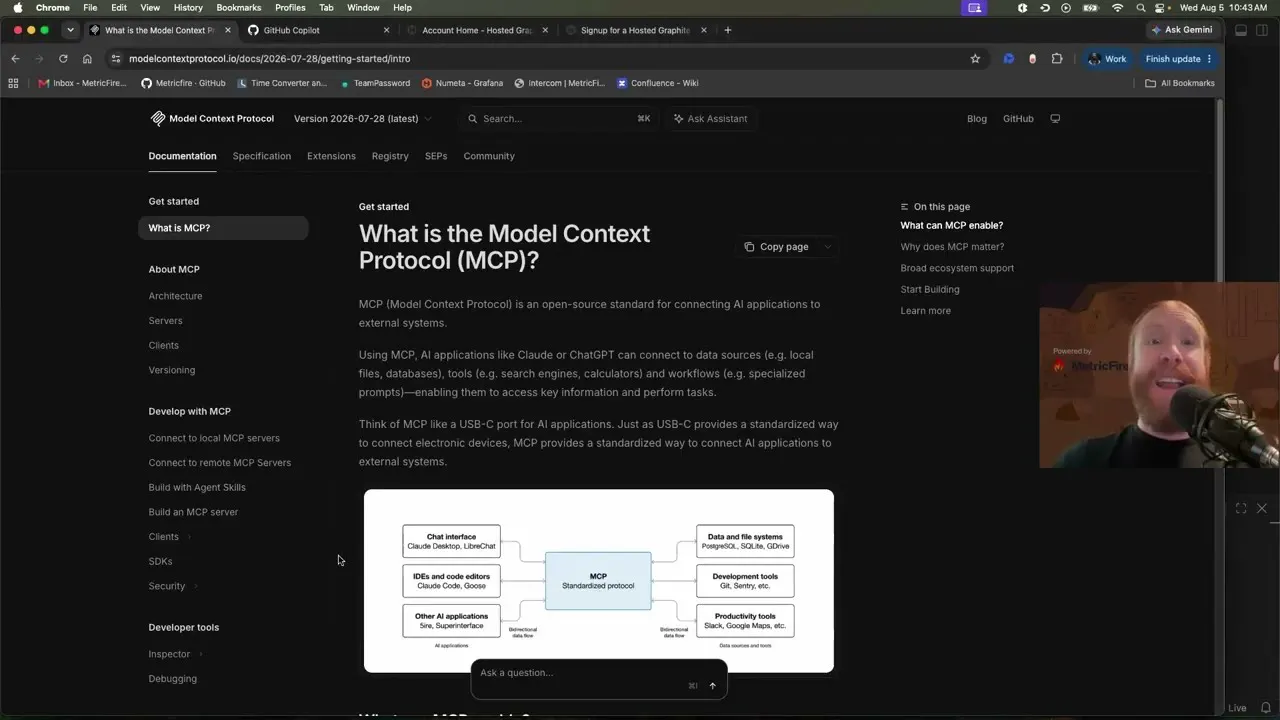
Task: Open the Architecture sidebar link
Action: coord(176,296)
